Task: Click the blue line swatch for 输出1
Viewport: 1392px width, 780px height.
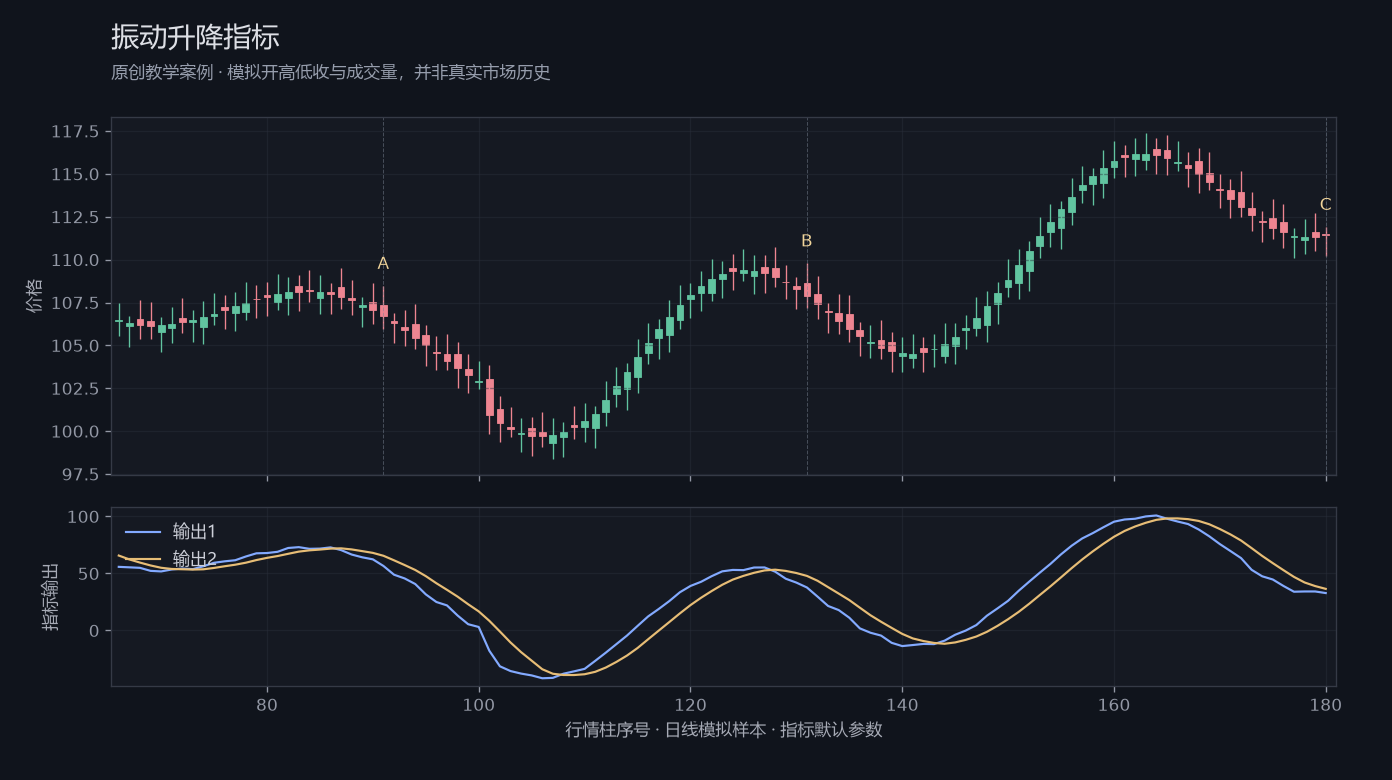Action: tap(143, 532)
